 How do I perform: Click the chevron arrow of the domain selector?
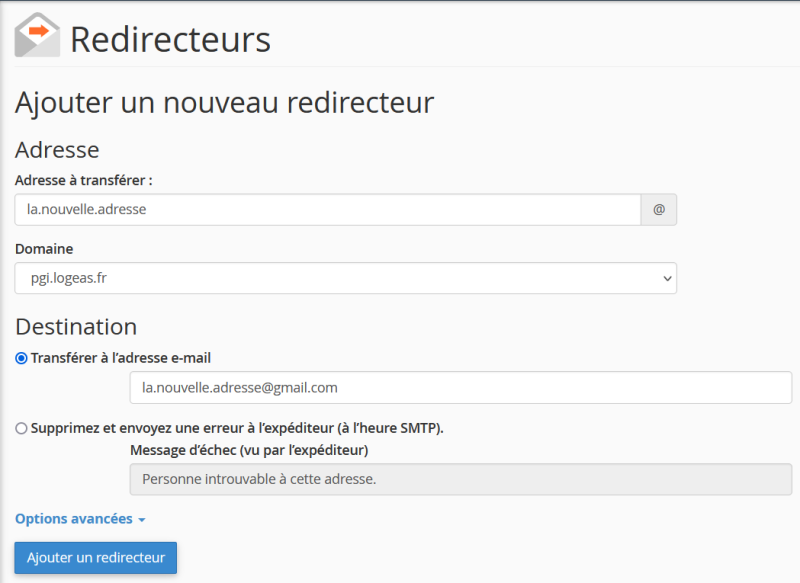667,279
